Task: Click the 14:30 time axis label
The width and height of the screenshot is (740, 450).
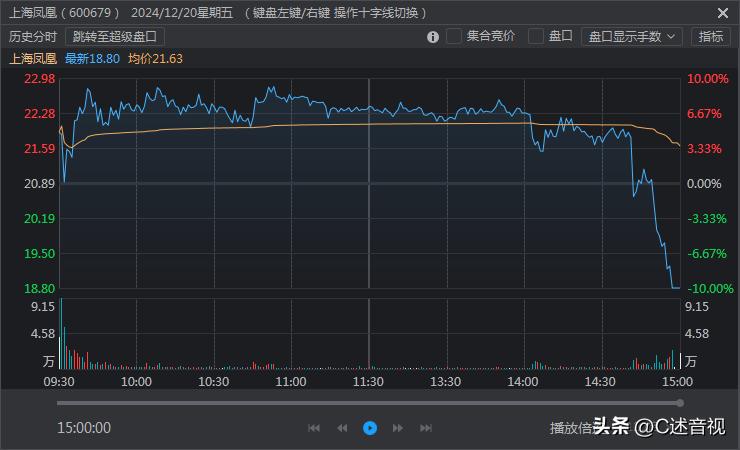Action: [x=600, y=382]
